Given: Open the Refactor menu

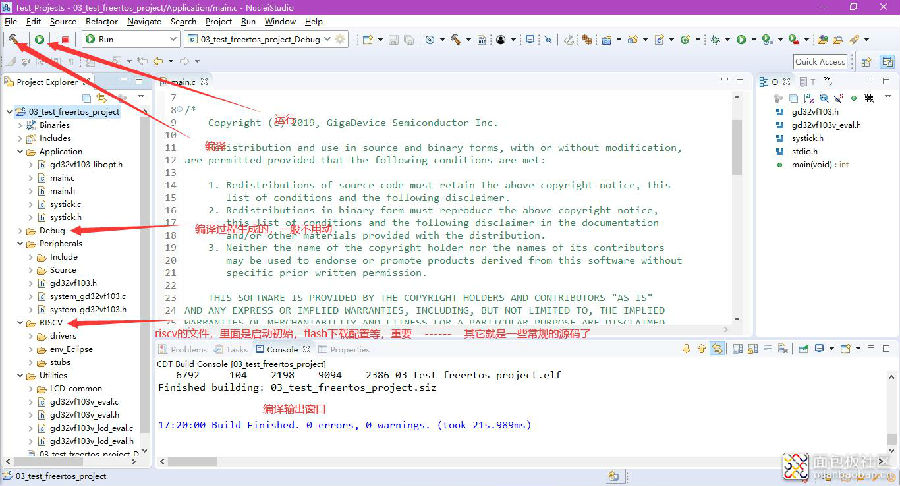Looking at the screenshot, I should [101, 21].
